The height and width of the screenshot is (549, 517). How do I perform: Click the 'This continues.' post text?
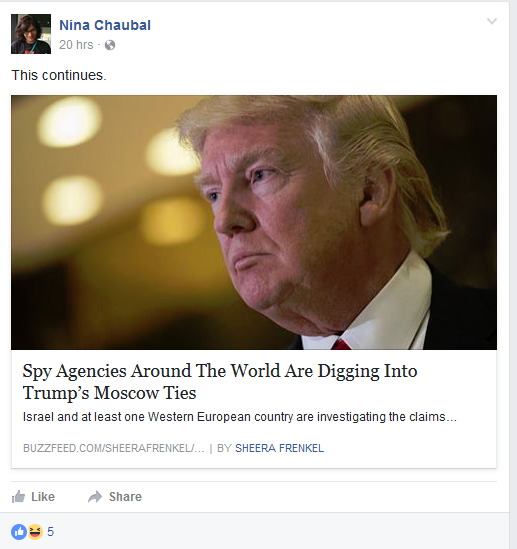(59, 75)
